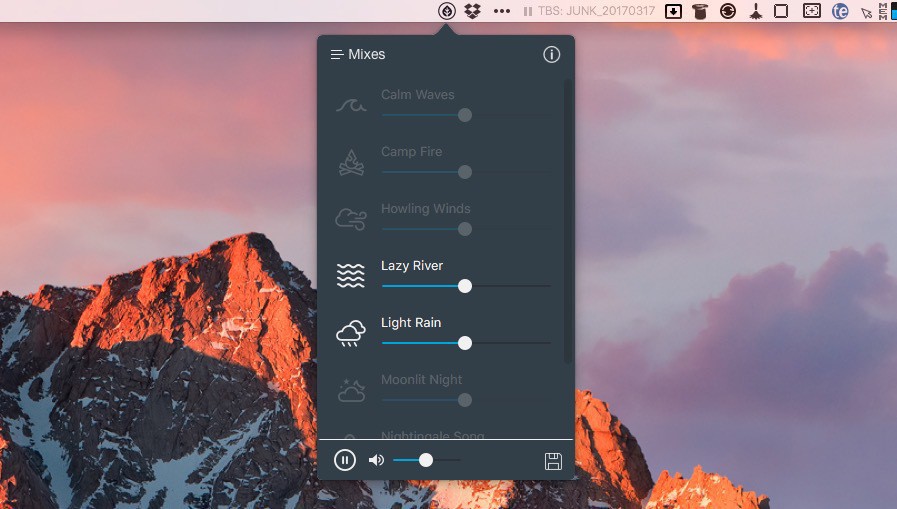Viewport: 897px width, 509px height.
Task: Click the round arrow-circle menu bar icon
Action: pos(728,11)
